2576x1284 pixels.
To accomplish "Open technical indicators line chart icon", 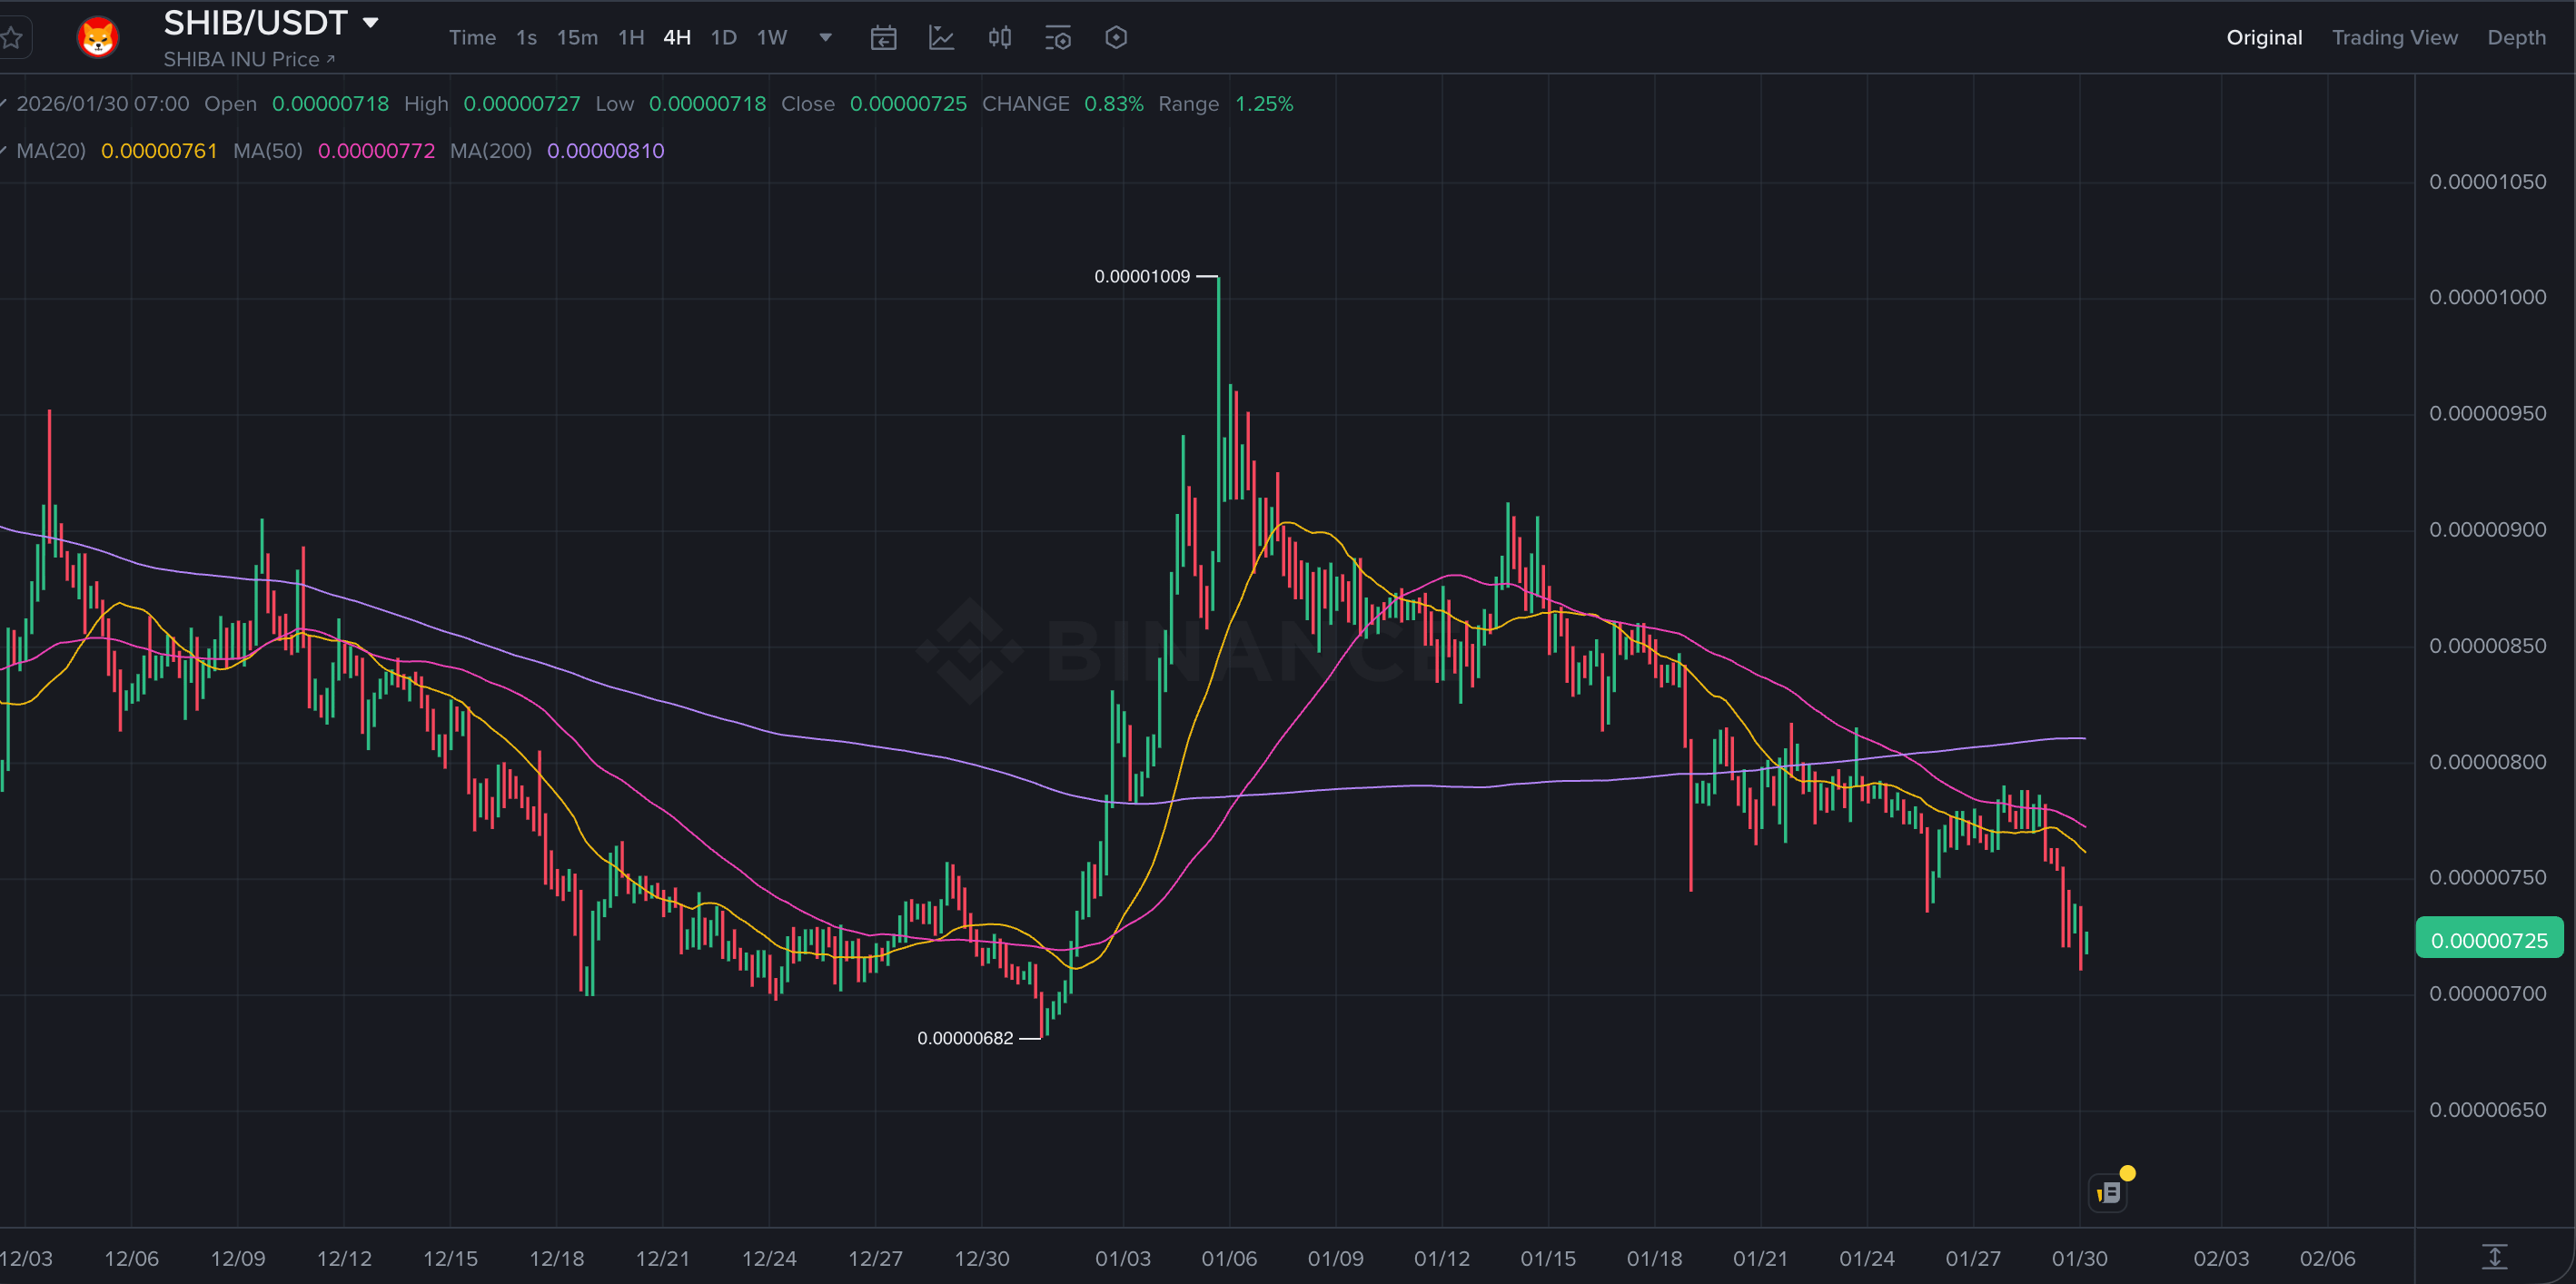I will [941, 38].
